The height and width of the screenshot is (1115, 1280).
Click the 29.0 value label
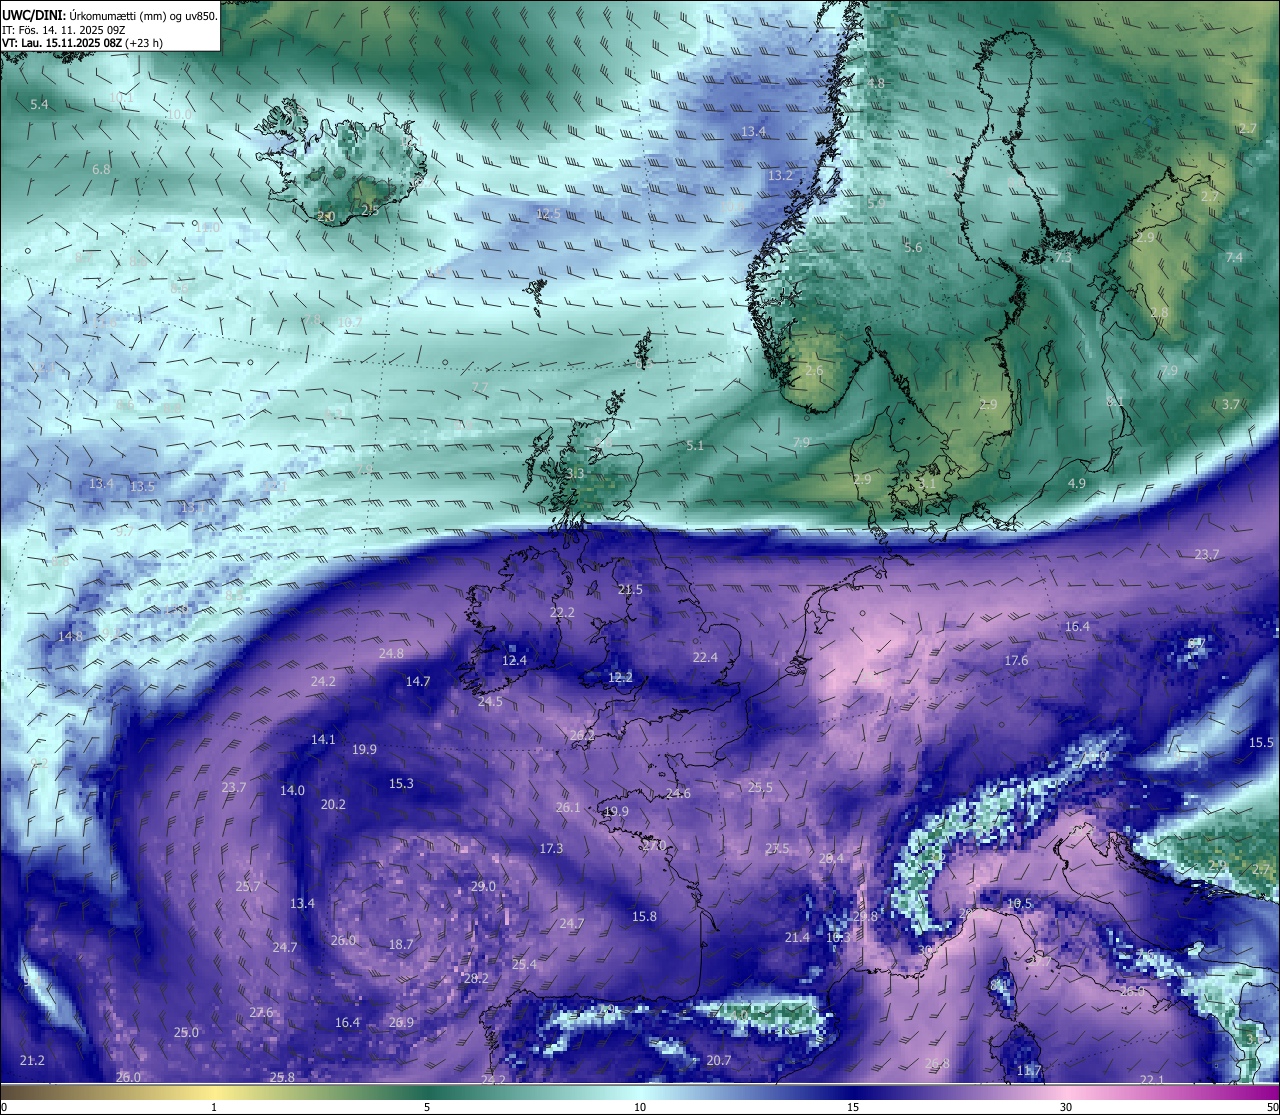(x=483, y=887)
